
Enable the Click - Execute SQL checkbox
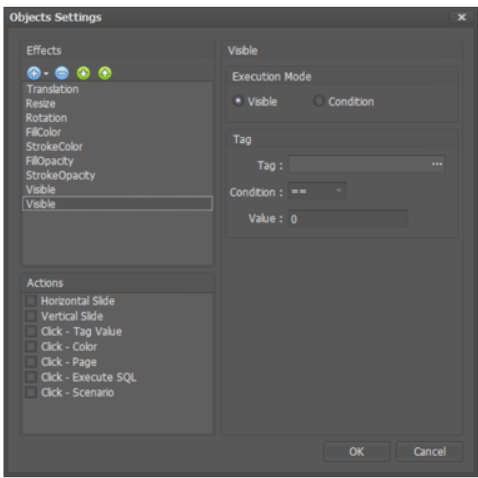pos(31,377)
